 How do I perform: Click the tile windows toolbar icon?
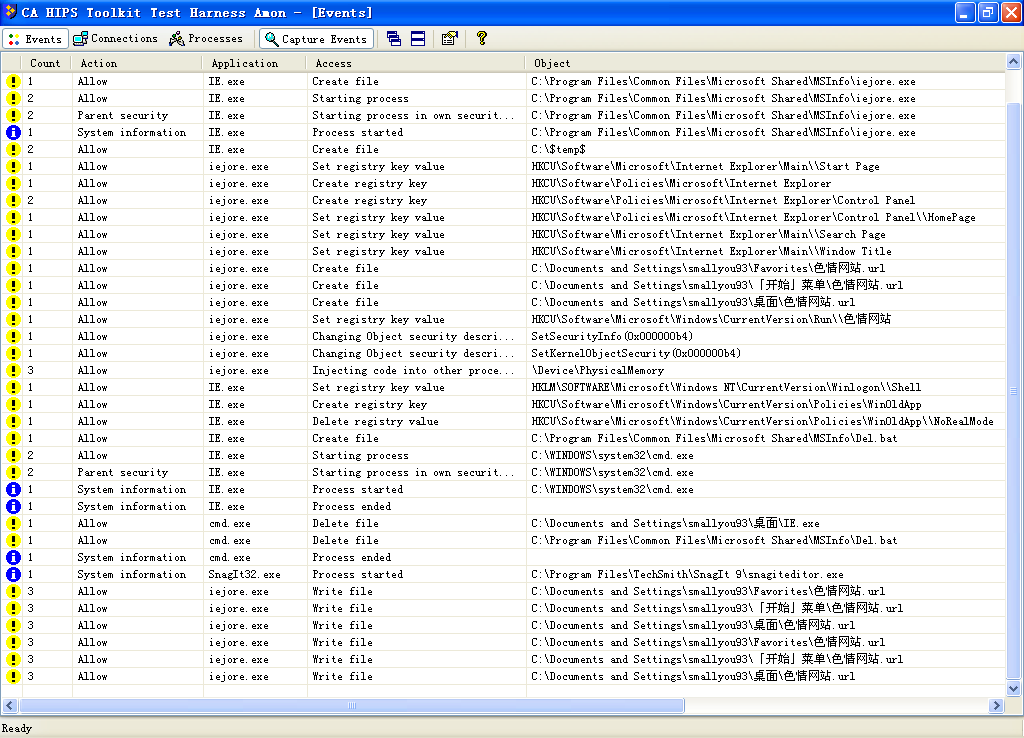pos(418,39)
